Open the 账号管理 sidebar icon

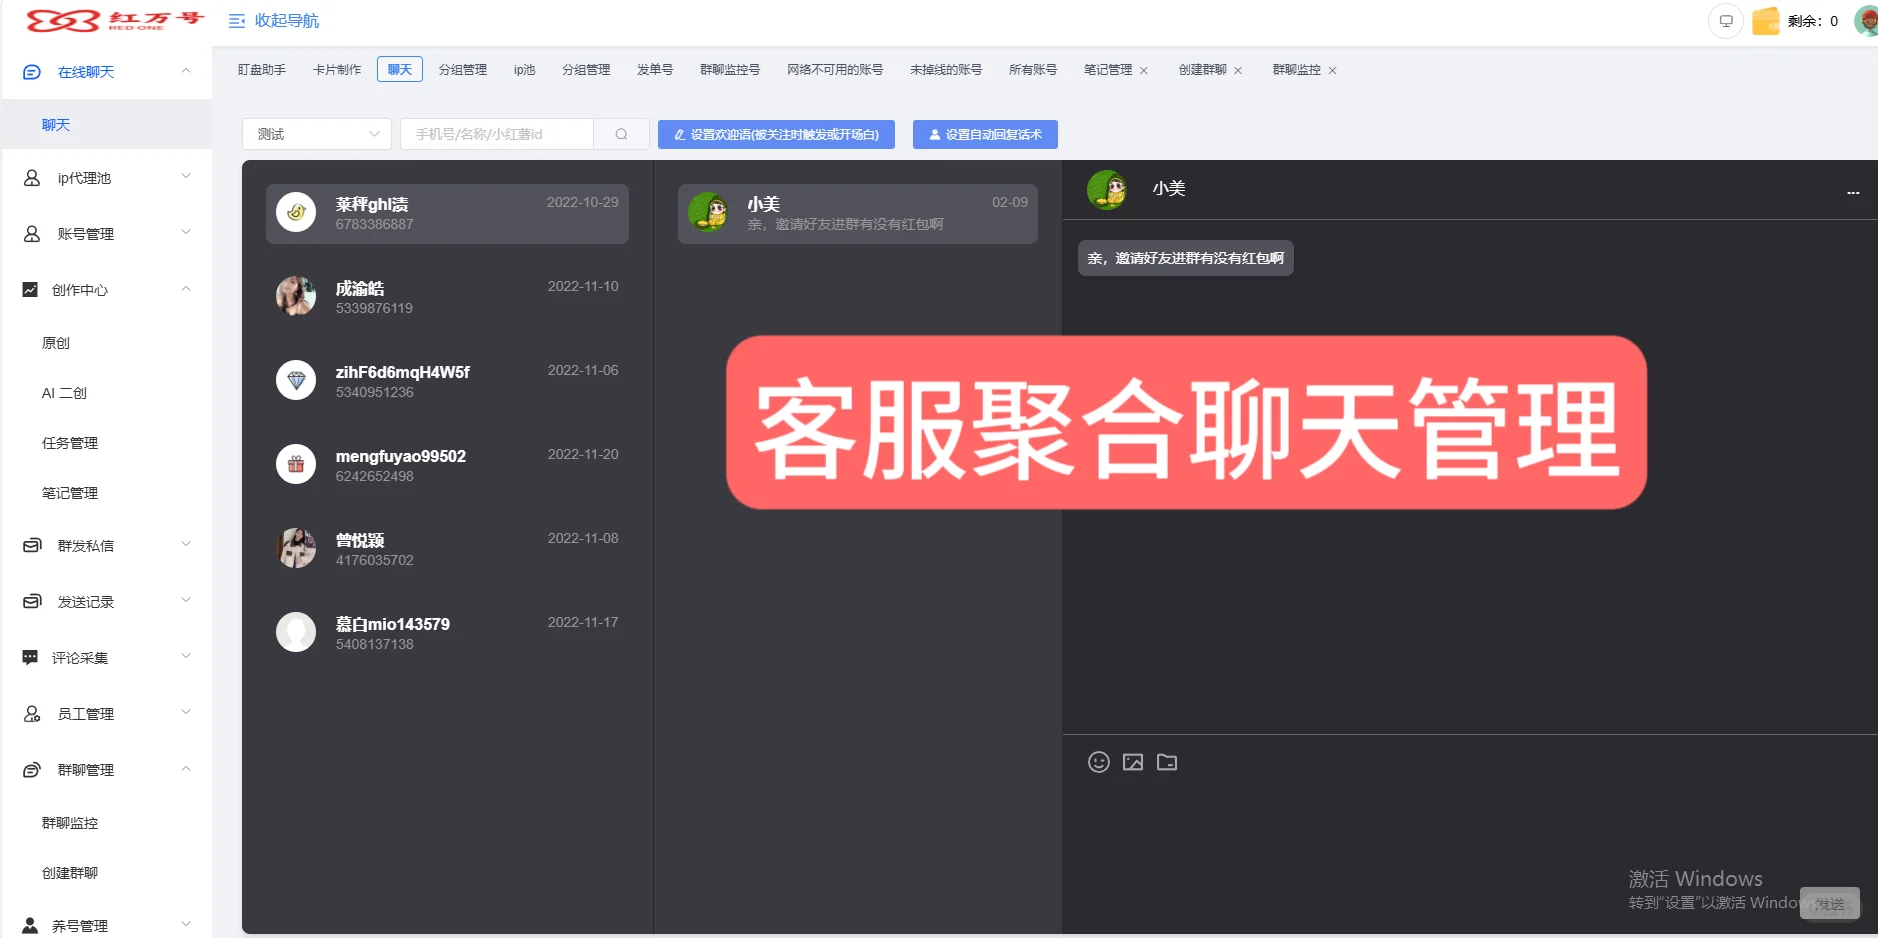pos(30,233)
